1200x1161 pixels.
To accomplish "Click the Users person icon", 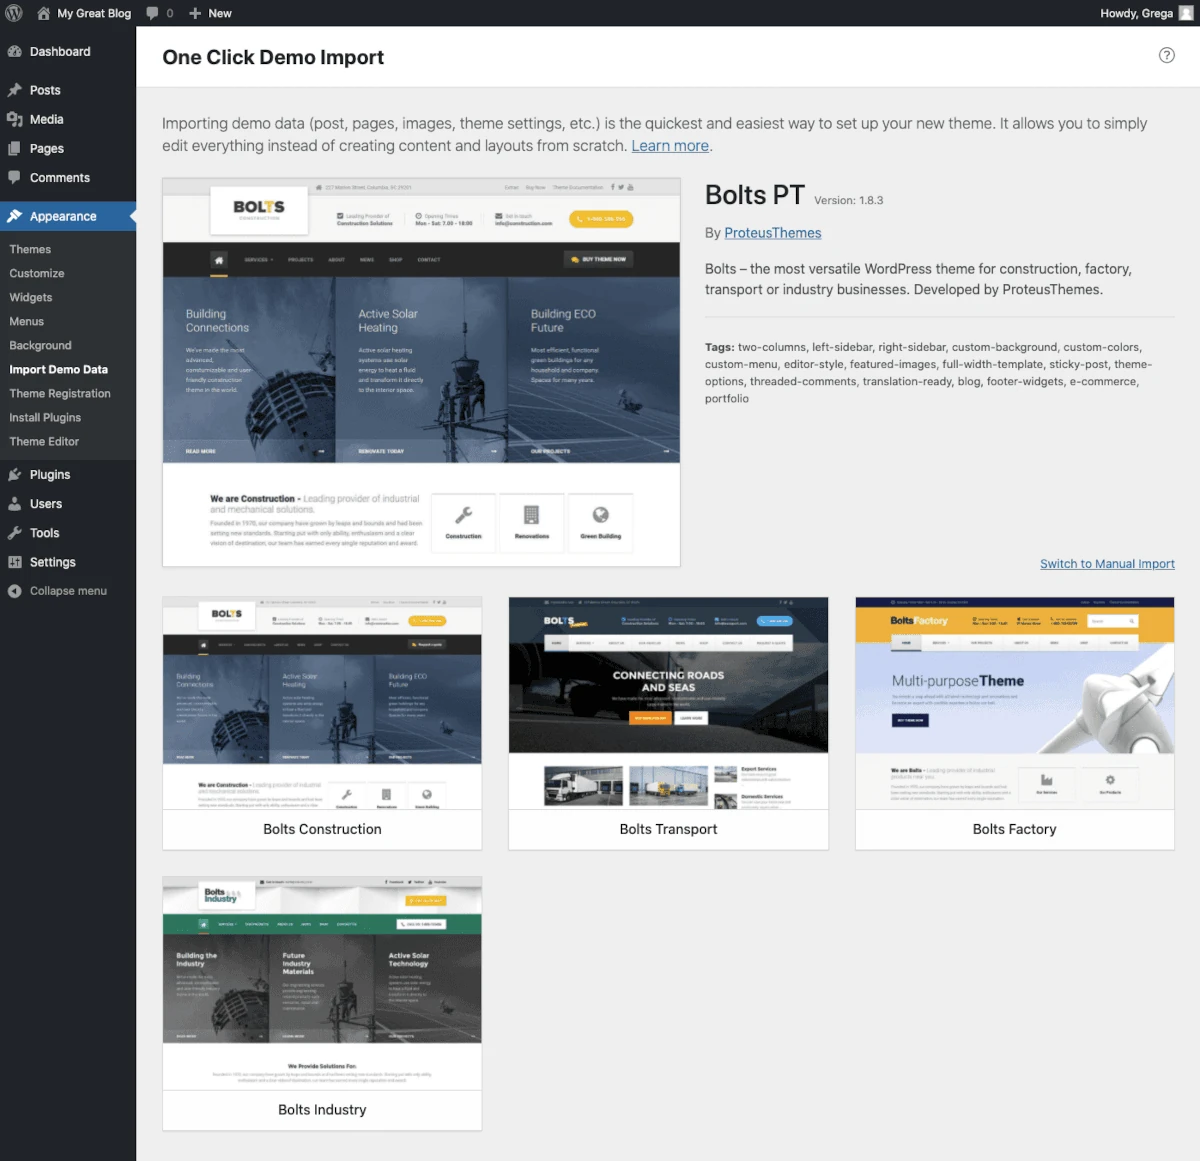I will point(14,504).
